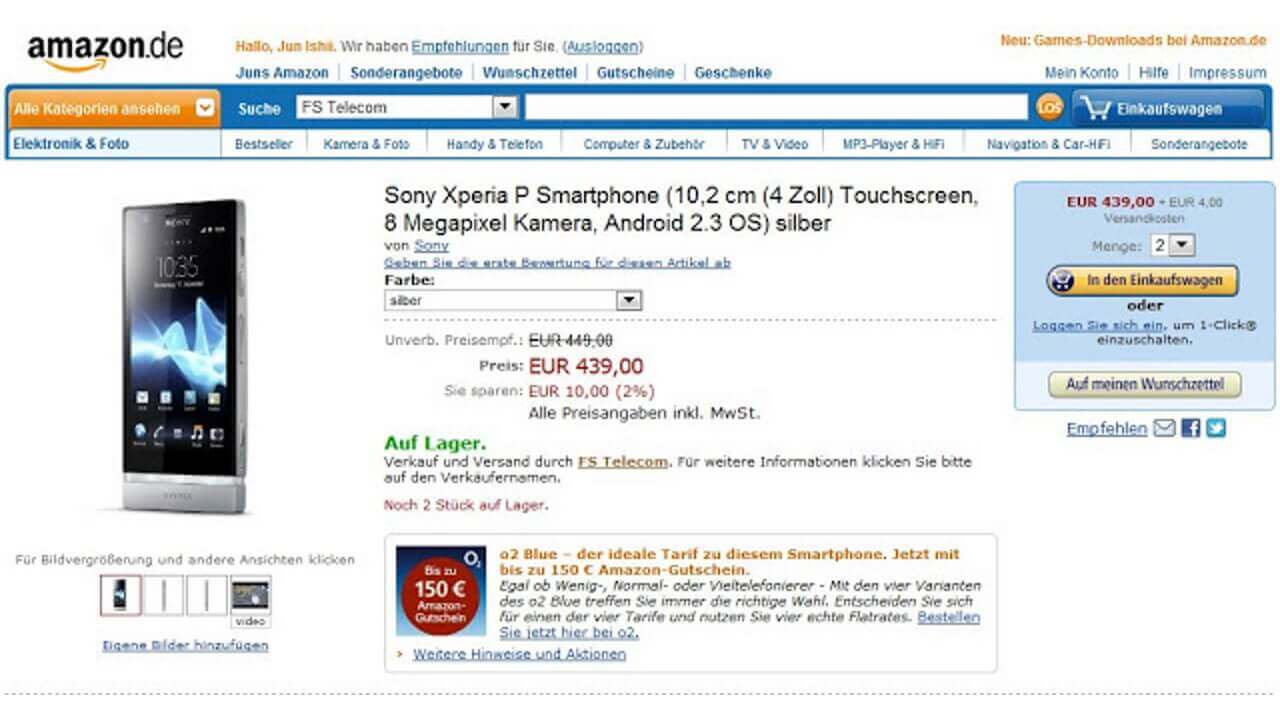Expand the Alle Kategorien ansehen dropdown

coord(113,108)
